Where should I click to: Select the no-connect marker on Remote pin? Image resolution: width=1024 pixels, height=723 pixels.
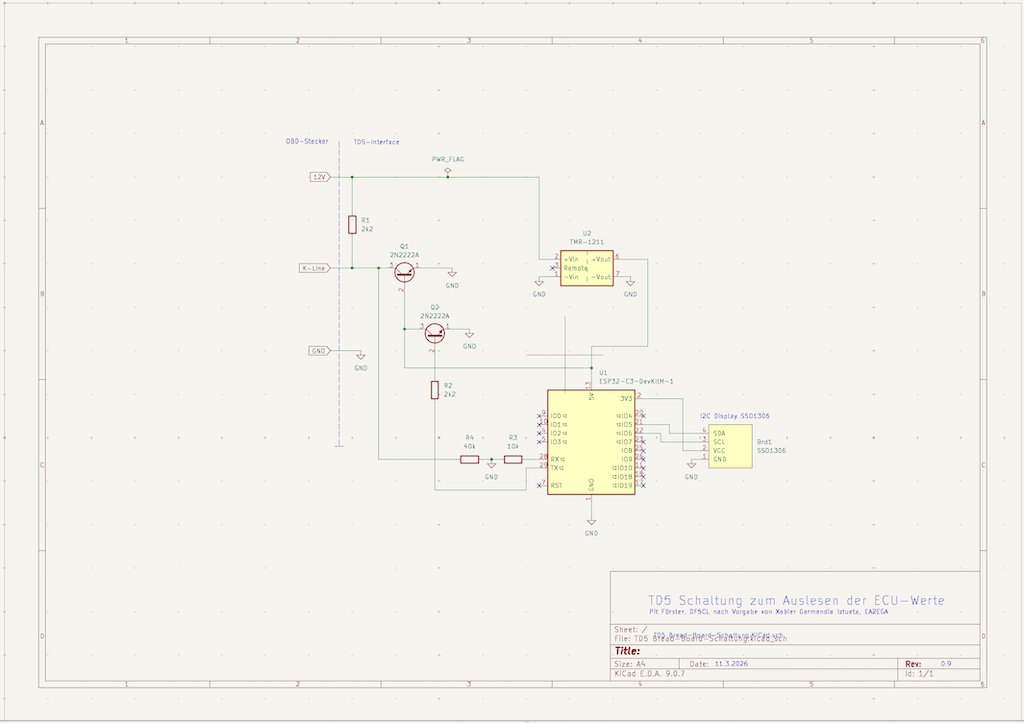[552, 268]
